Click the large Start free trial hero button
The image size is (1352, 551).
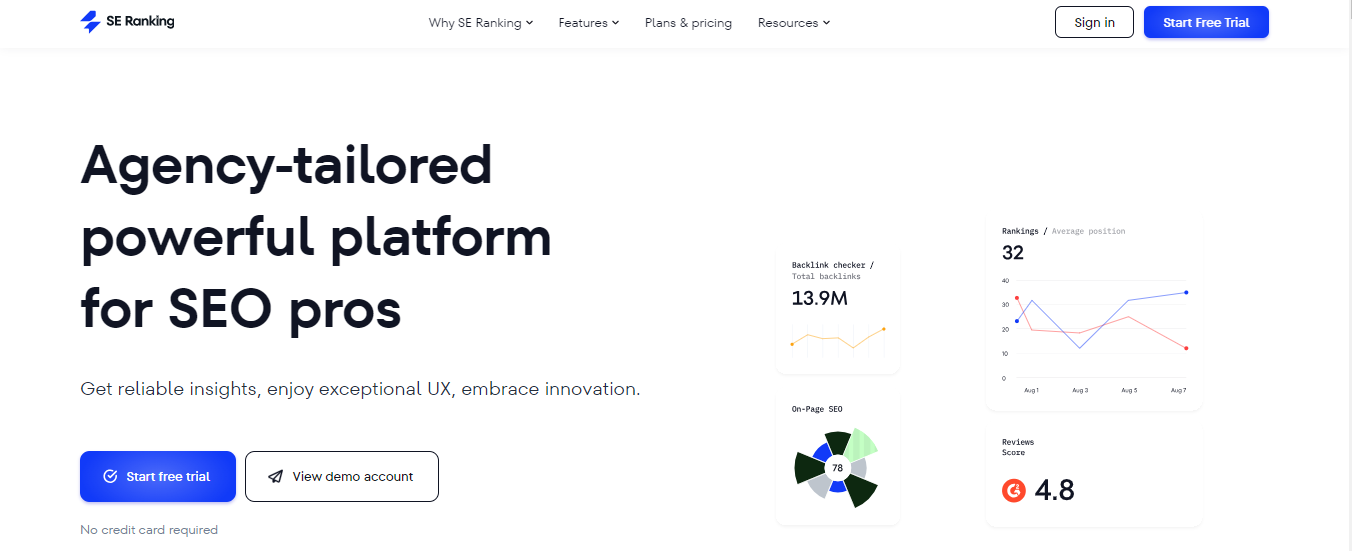click(x=158, y=477)
